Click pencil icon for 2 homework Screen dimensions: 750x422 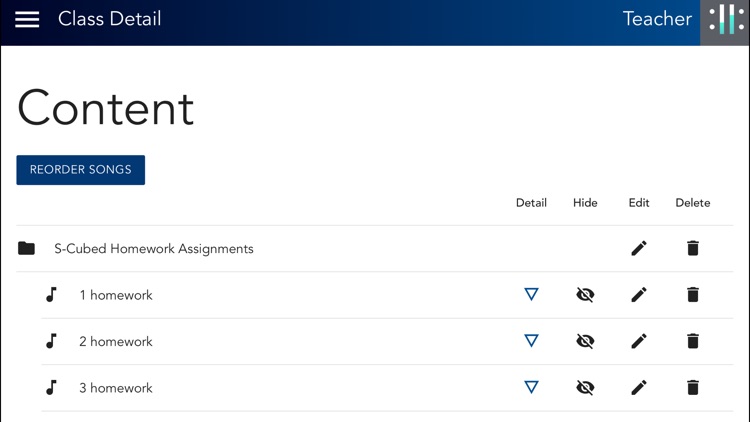(639, 341)
